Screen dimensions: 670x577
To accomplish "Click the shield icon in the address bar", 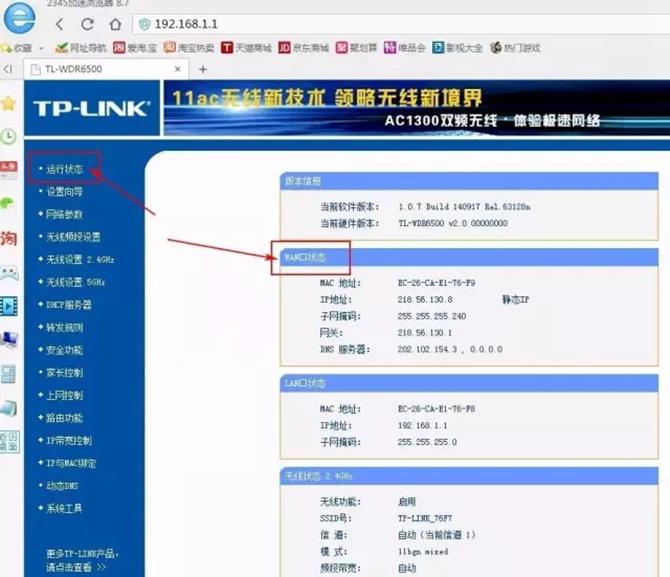I will pyautogui.click(x=144, y=24).
